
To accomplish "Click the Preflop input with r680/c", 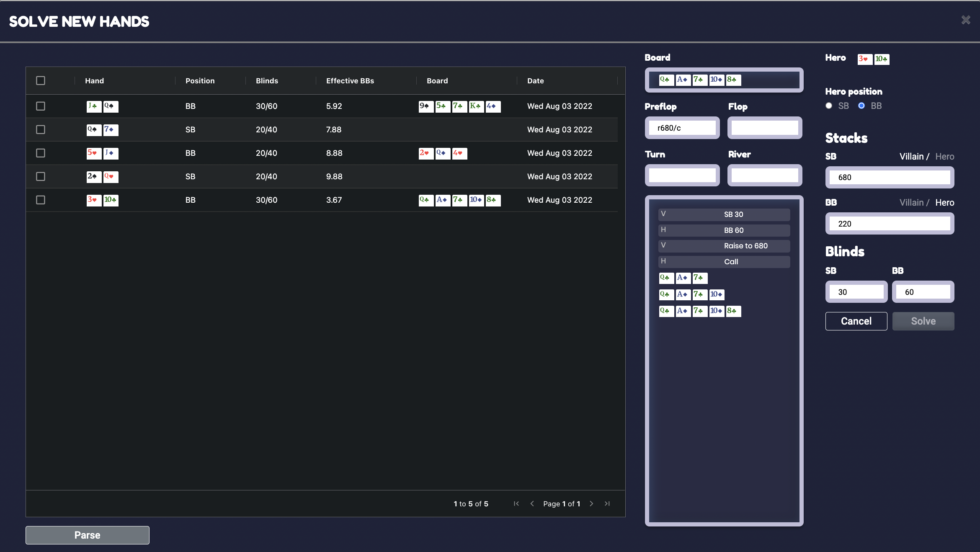I will pyautogui.click(x=682, y=128).
